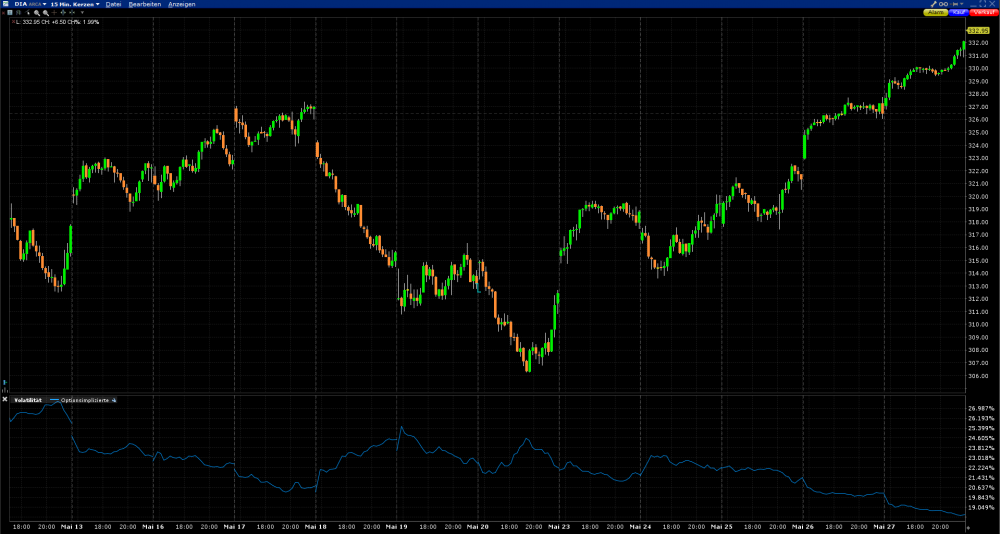Click the yellow Alarm button

click(x=936, y=12)
